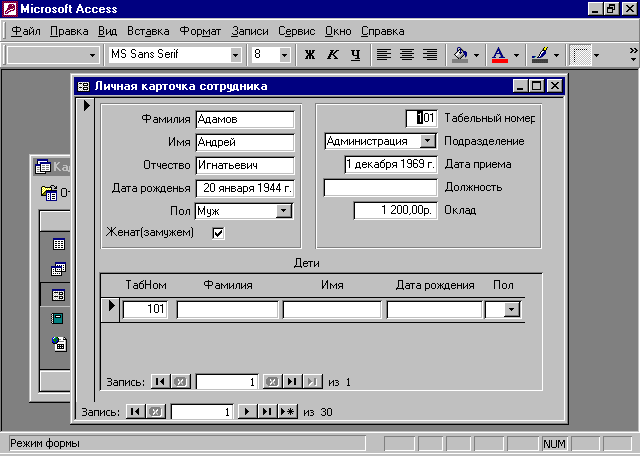Click the Имя field with Андрей
This screenshot has height=456, width=640.
click(245, 142)
